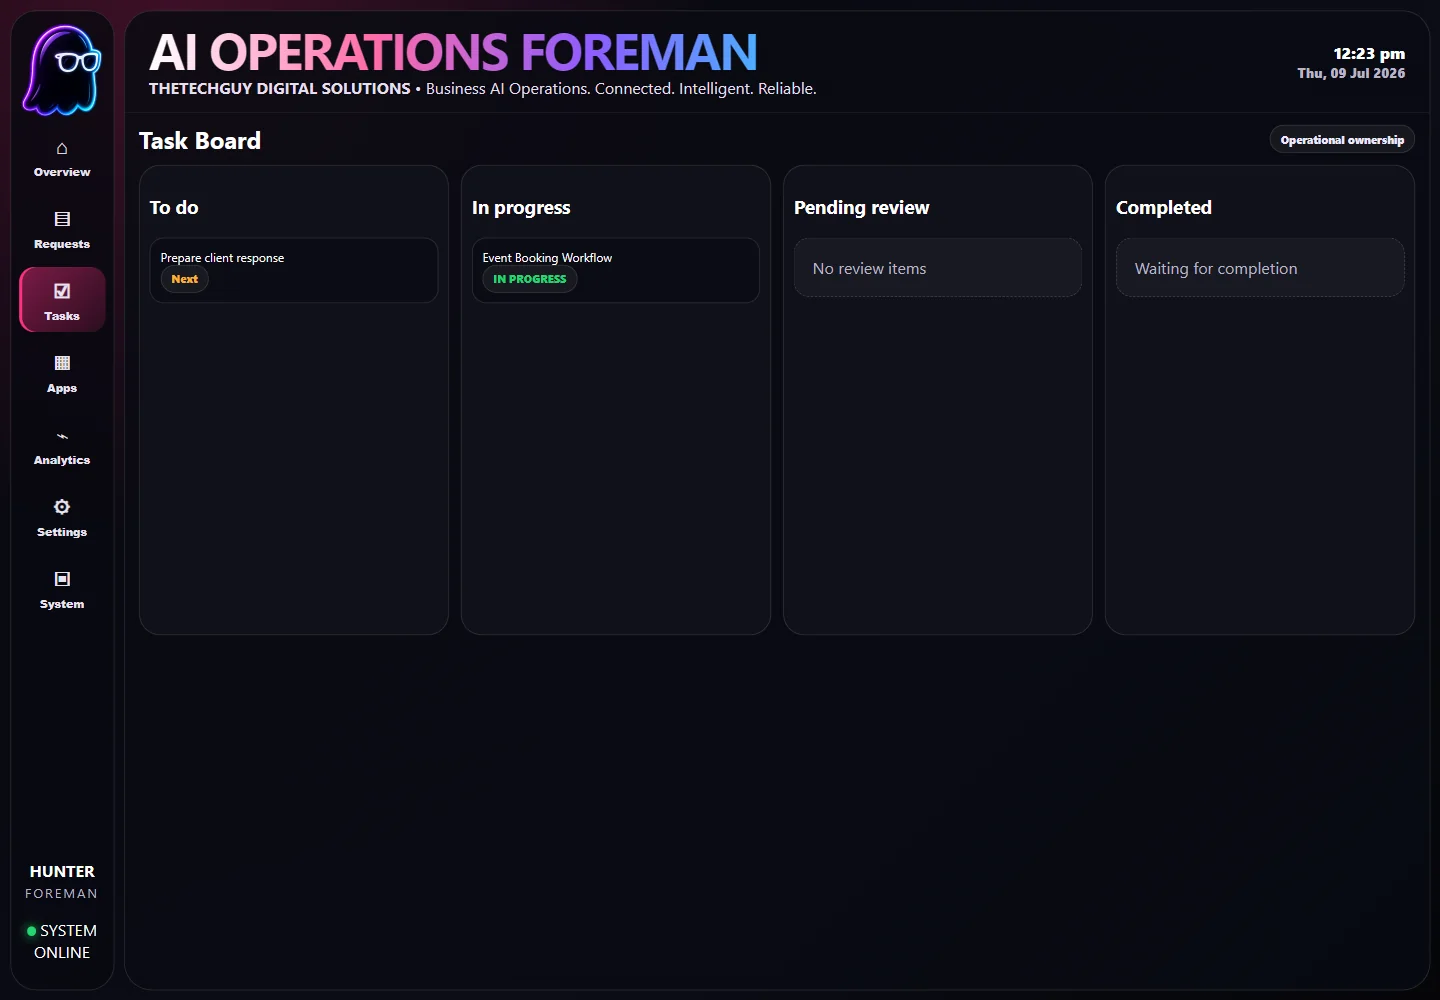
Task: Go to System label in sidebar
Action: (x=62, y=604)
